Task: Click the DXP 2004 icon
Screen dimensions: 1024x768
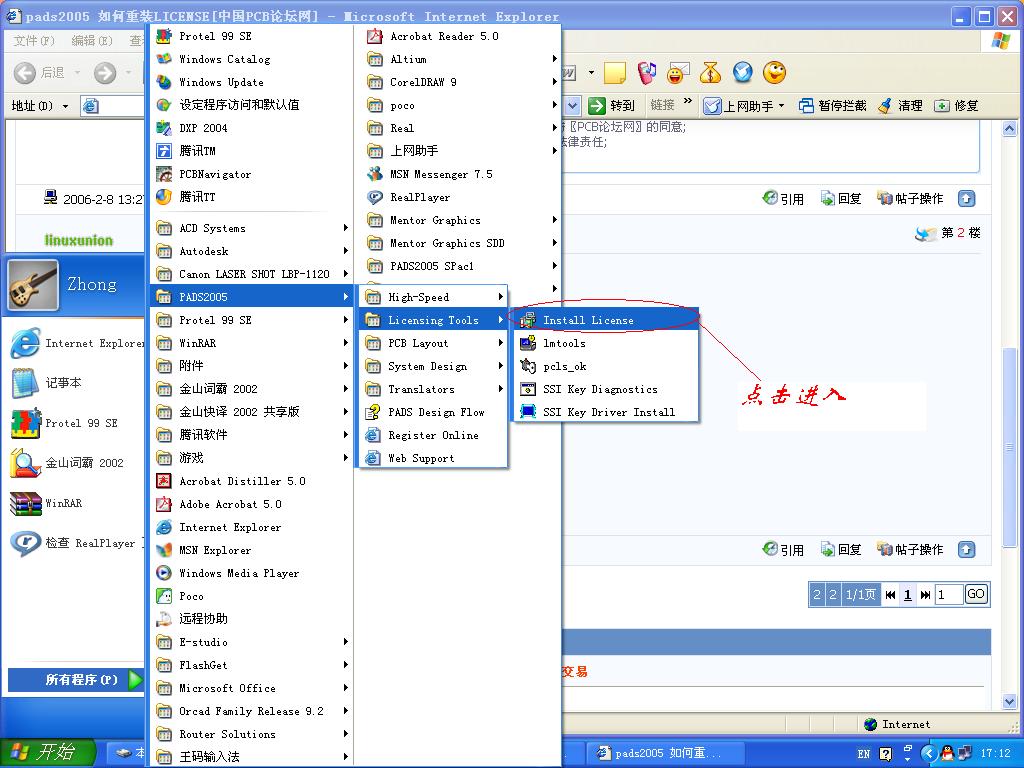Action: (x=164, y=128)
